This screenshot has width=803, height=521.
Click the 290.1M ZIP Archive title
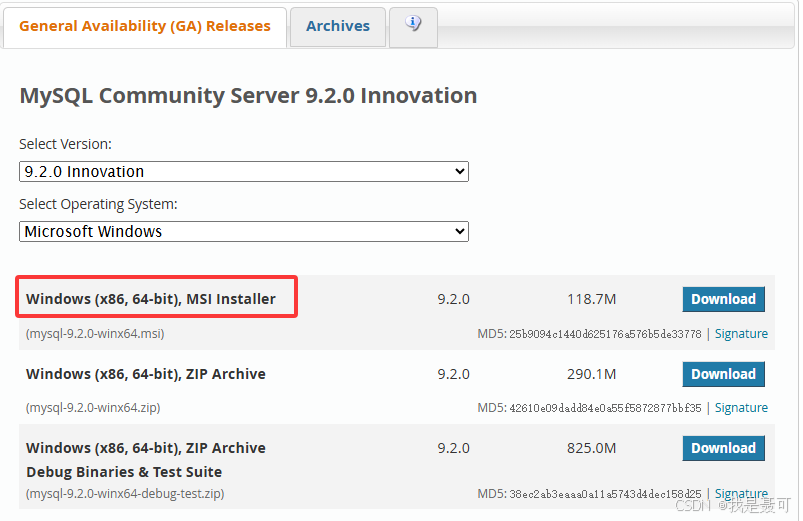[146, 374]
